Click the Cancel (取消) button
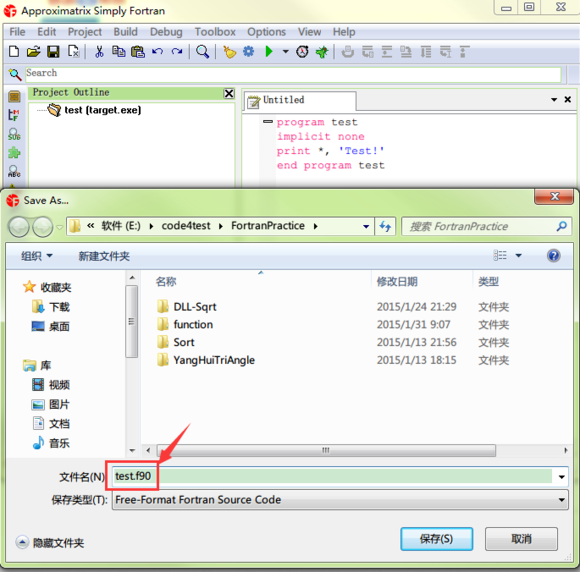This screenshot has height=572, width=580. (x=521, y=539)
